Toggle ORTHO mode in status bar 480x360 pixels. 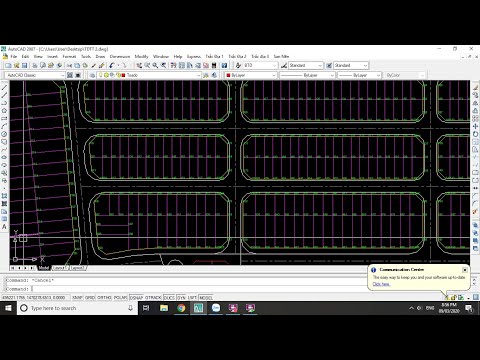pyautogui.click(x=104, y=297)
